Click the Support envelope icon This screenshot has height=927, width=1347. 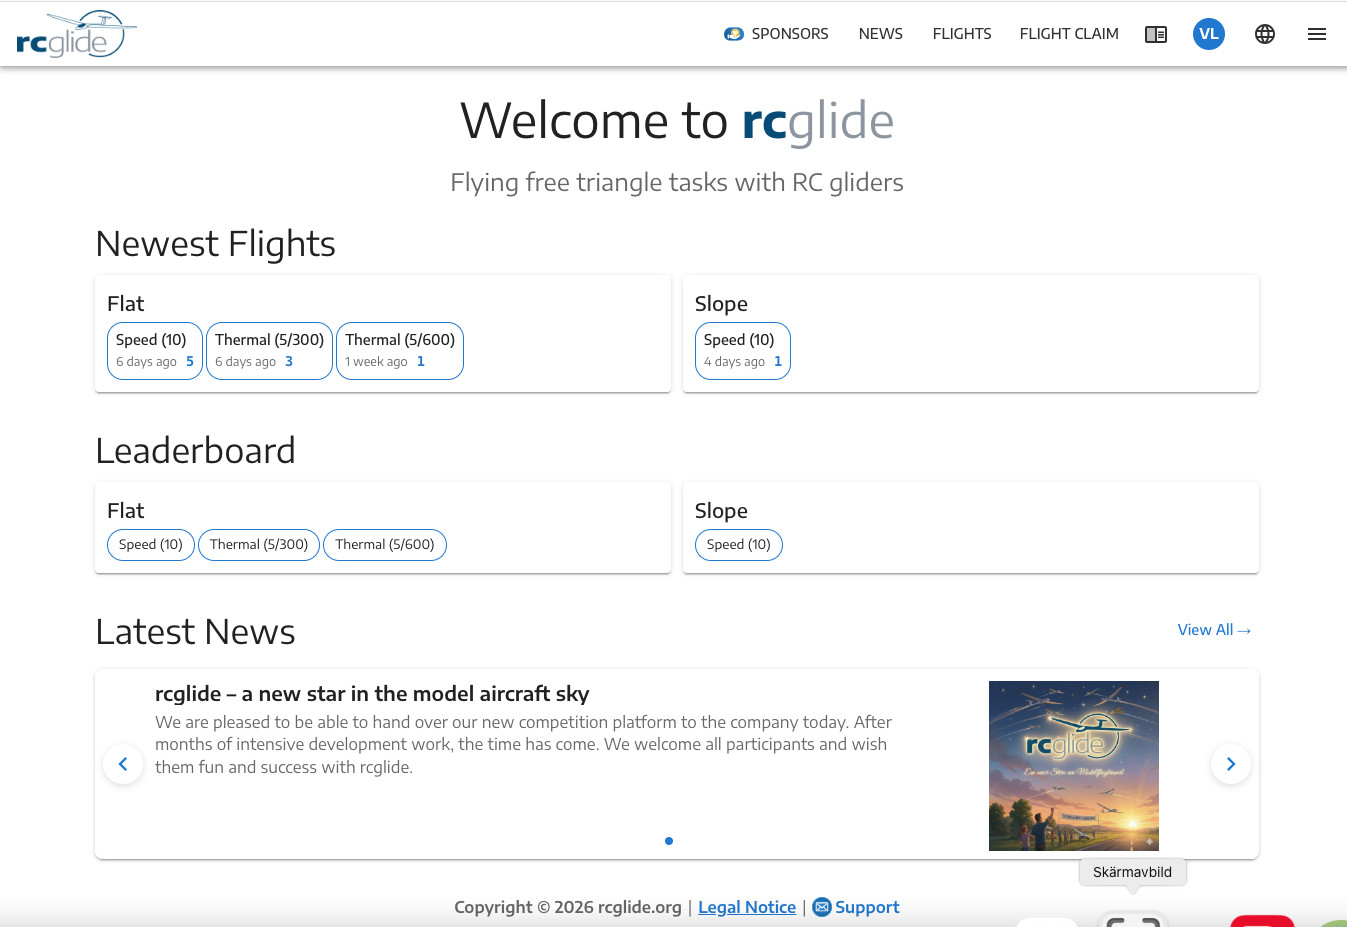[822, 907]
